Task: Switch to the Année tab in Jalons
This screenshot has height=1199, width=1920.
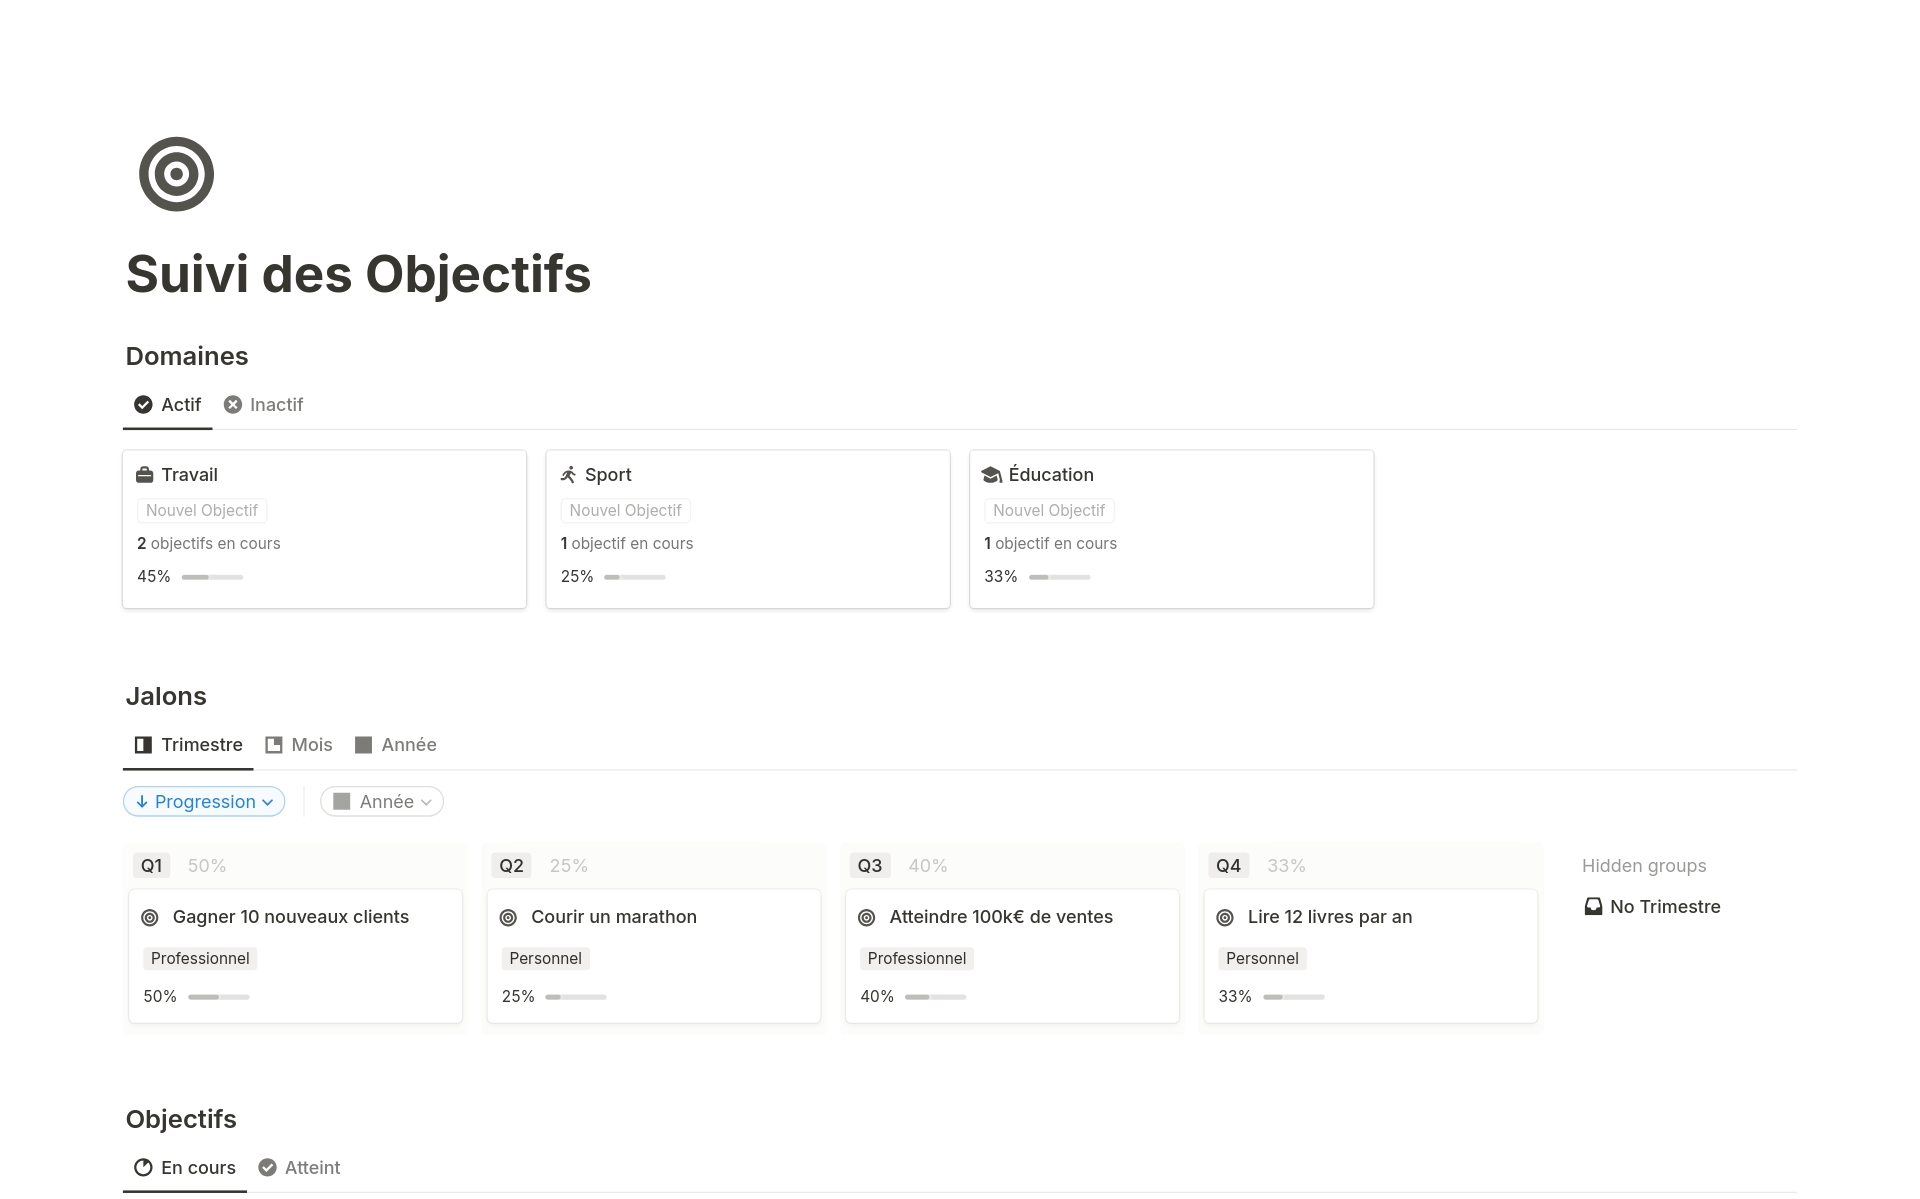Action: 409,744
